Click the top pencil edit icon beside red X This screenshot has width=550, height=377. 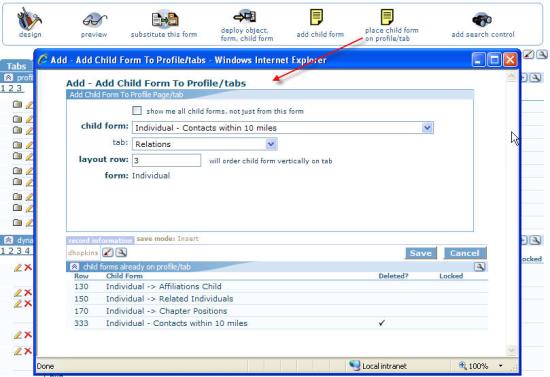point(18,268)
